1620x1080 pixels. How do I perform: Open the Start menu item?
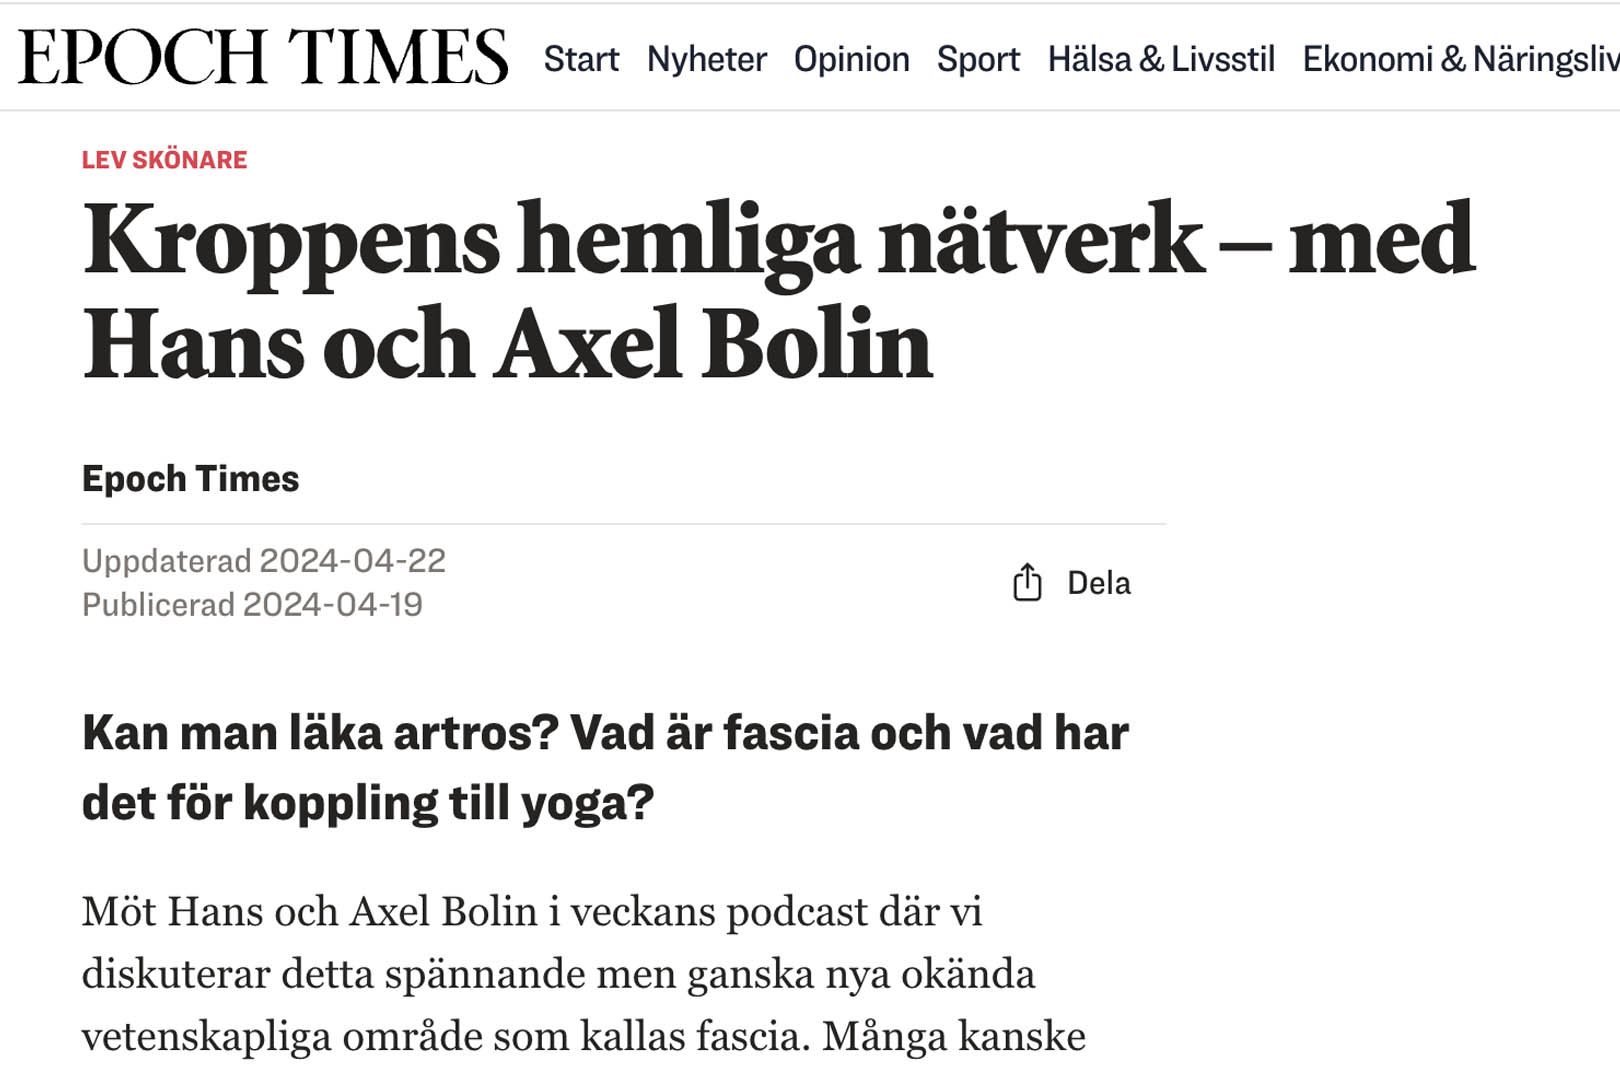581,59
